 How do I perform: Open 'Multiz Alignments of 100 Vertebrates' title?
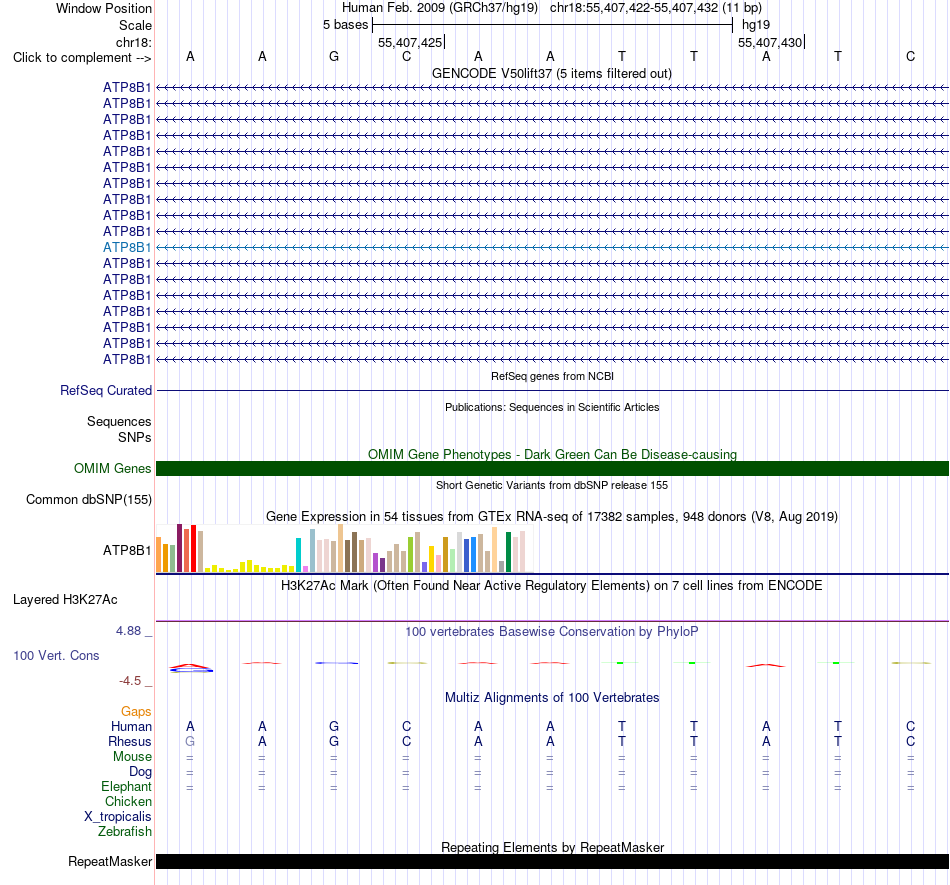point(551,698)
